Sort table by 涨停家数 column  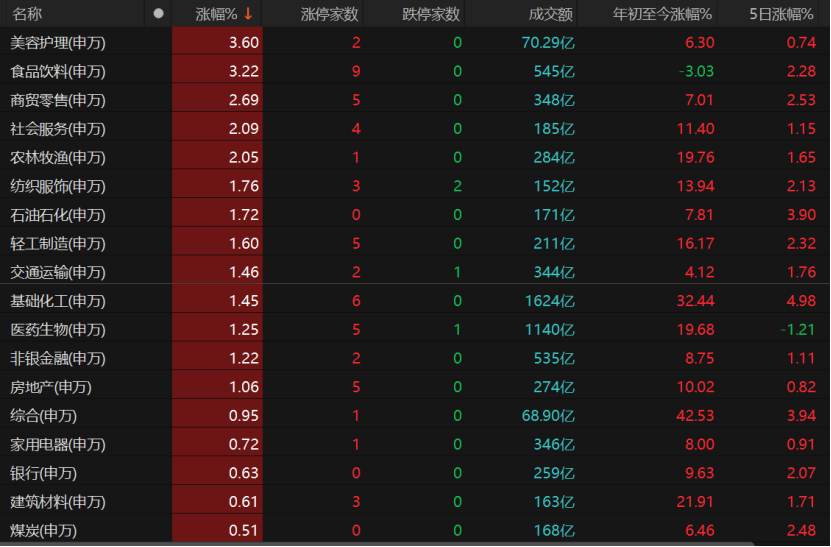[329, 14]
